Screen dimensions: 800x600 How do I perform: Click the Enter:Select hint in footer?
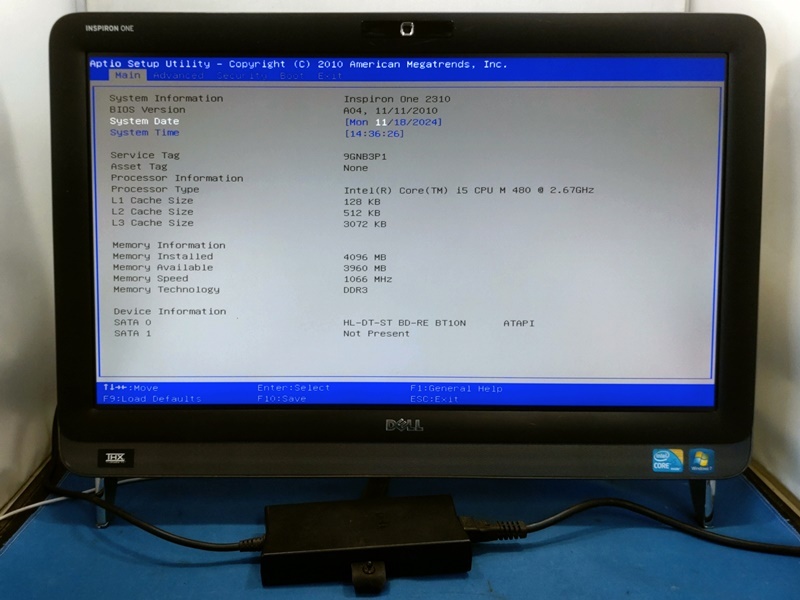294,388
